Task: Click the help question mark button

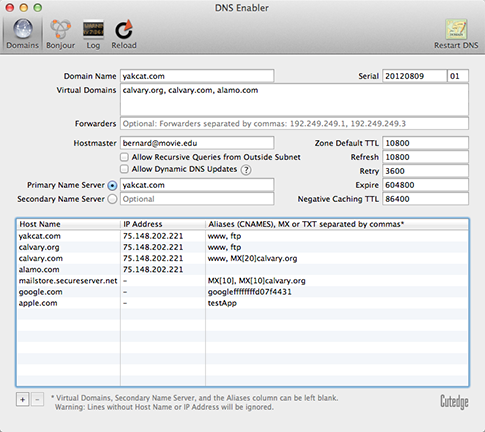Action: pyautogui.click(x=246, y=170)
